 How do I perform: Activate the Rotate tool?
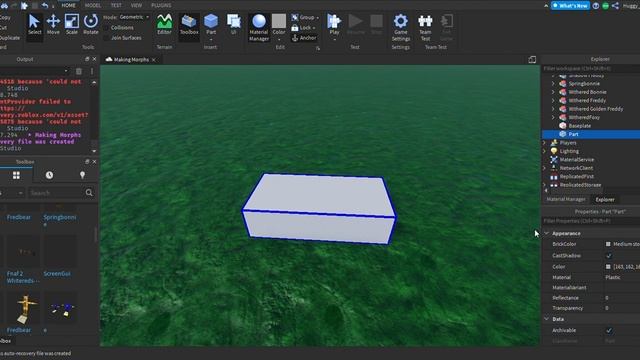91,24
